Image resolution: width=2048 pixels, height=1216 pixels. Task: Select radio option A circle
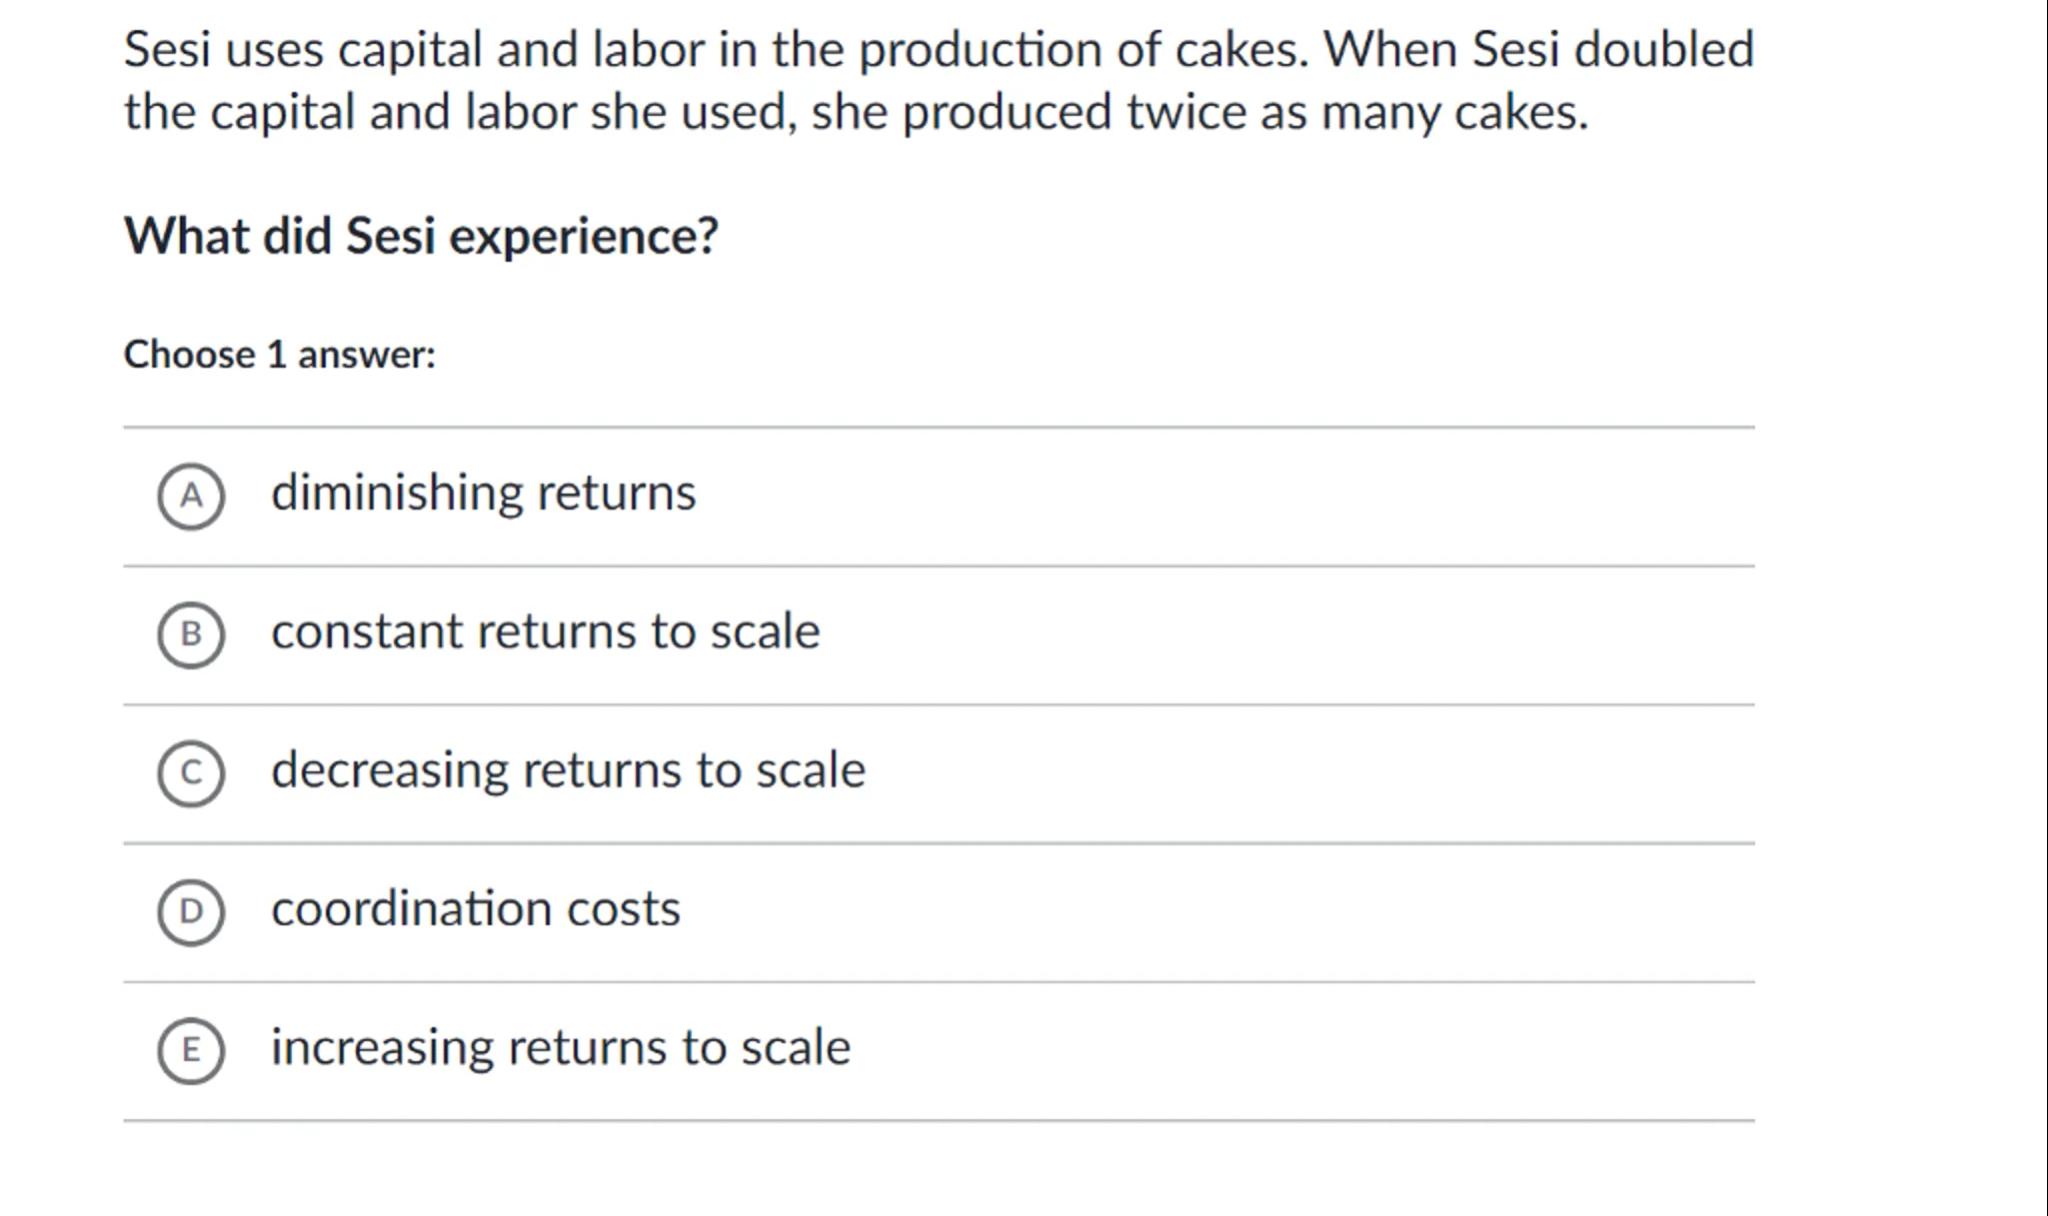click(191, 496)
